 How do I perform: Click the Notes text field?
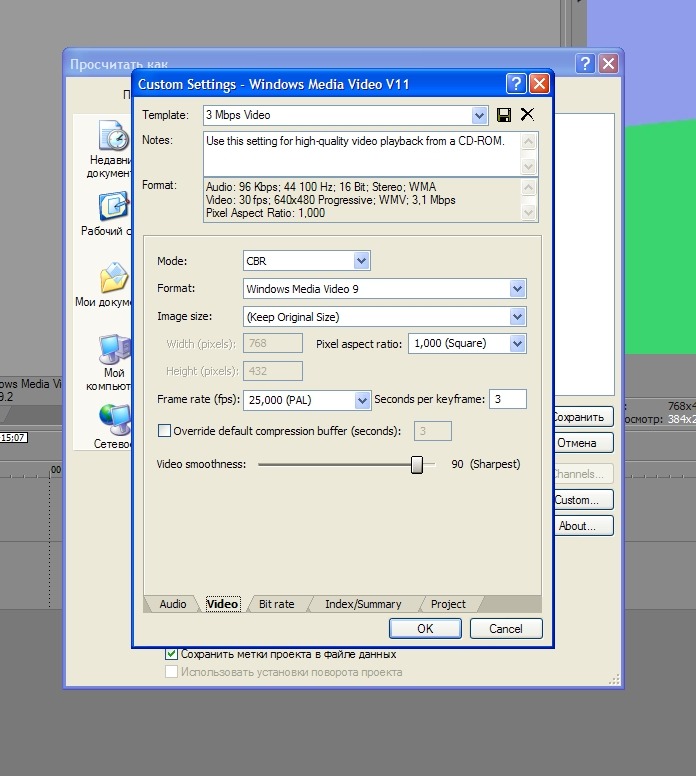[362, 154]
